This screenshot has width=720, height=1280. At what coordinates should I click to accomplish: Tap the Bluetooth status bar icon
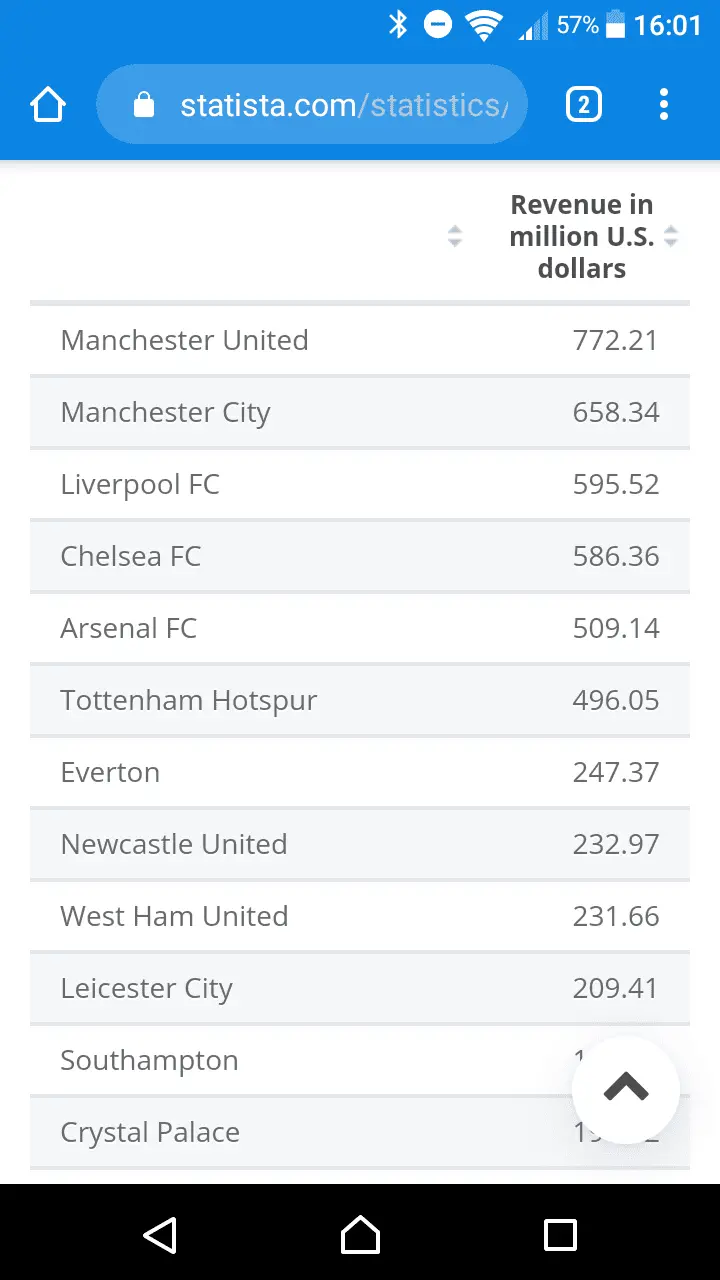[398, 25]
